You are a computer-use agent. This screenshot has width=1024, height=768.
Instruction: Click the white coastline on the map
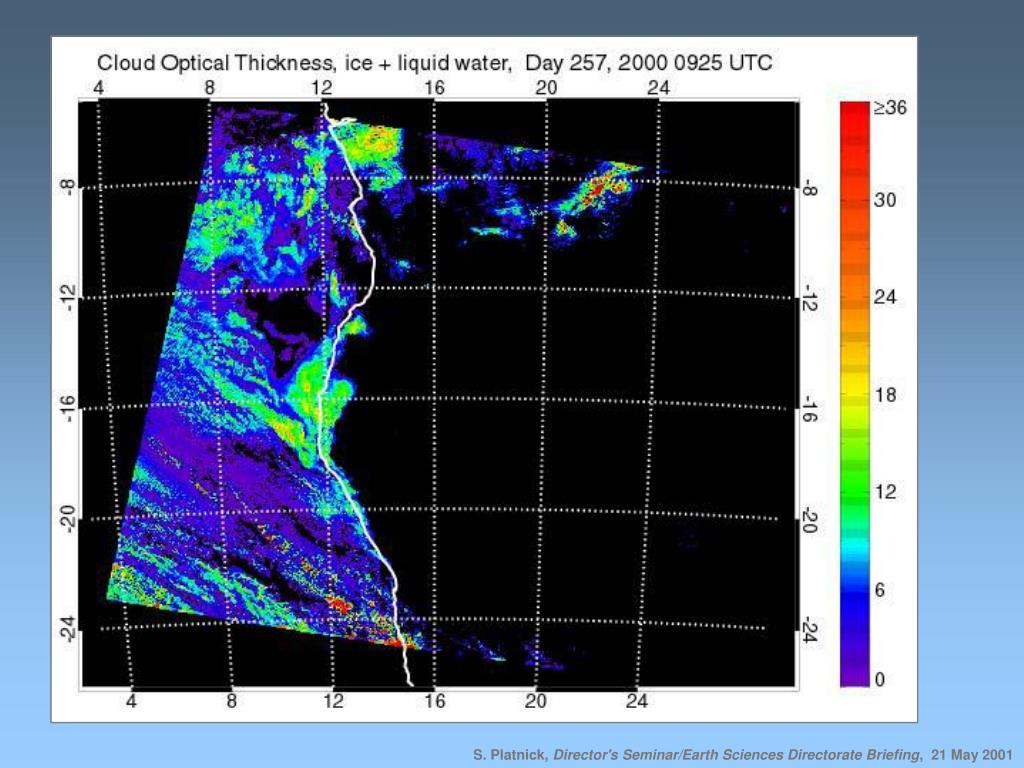tap(374, 261)
